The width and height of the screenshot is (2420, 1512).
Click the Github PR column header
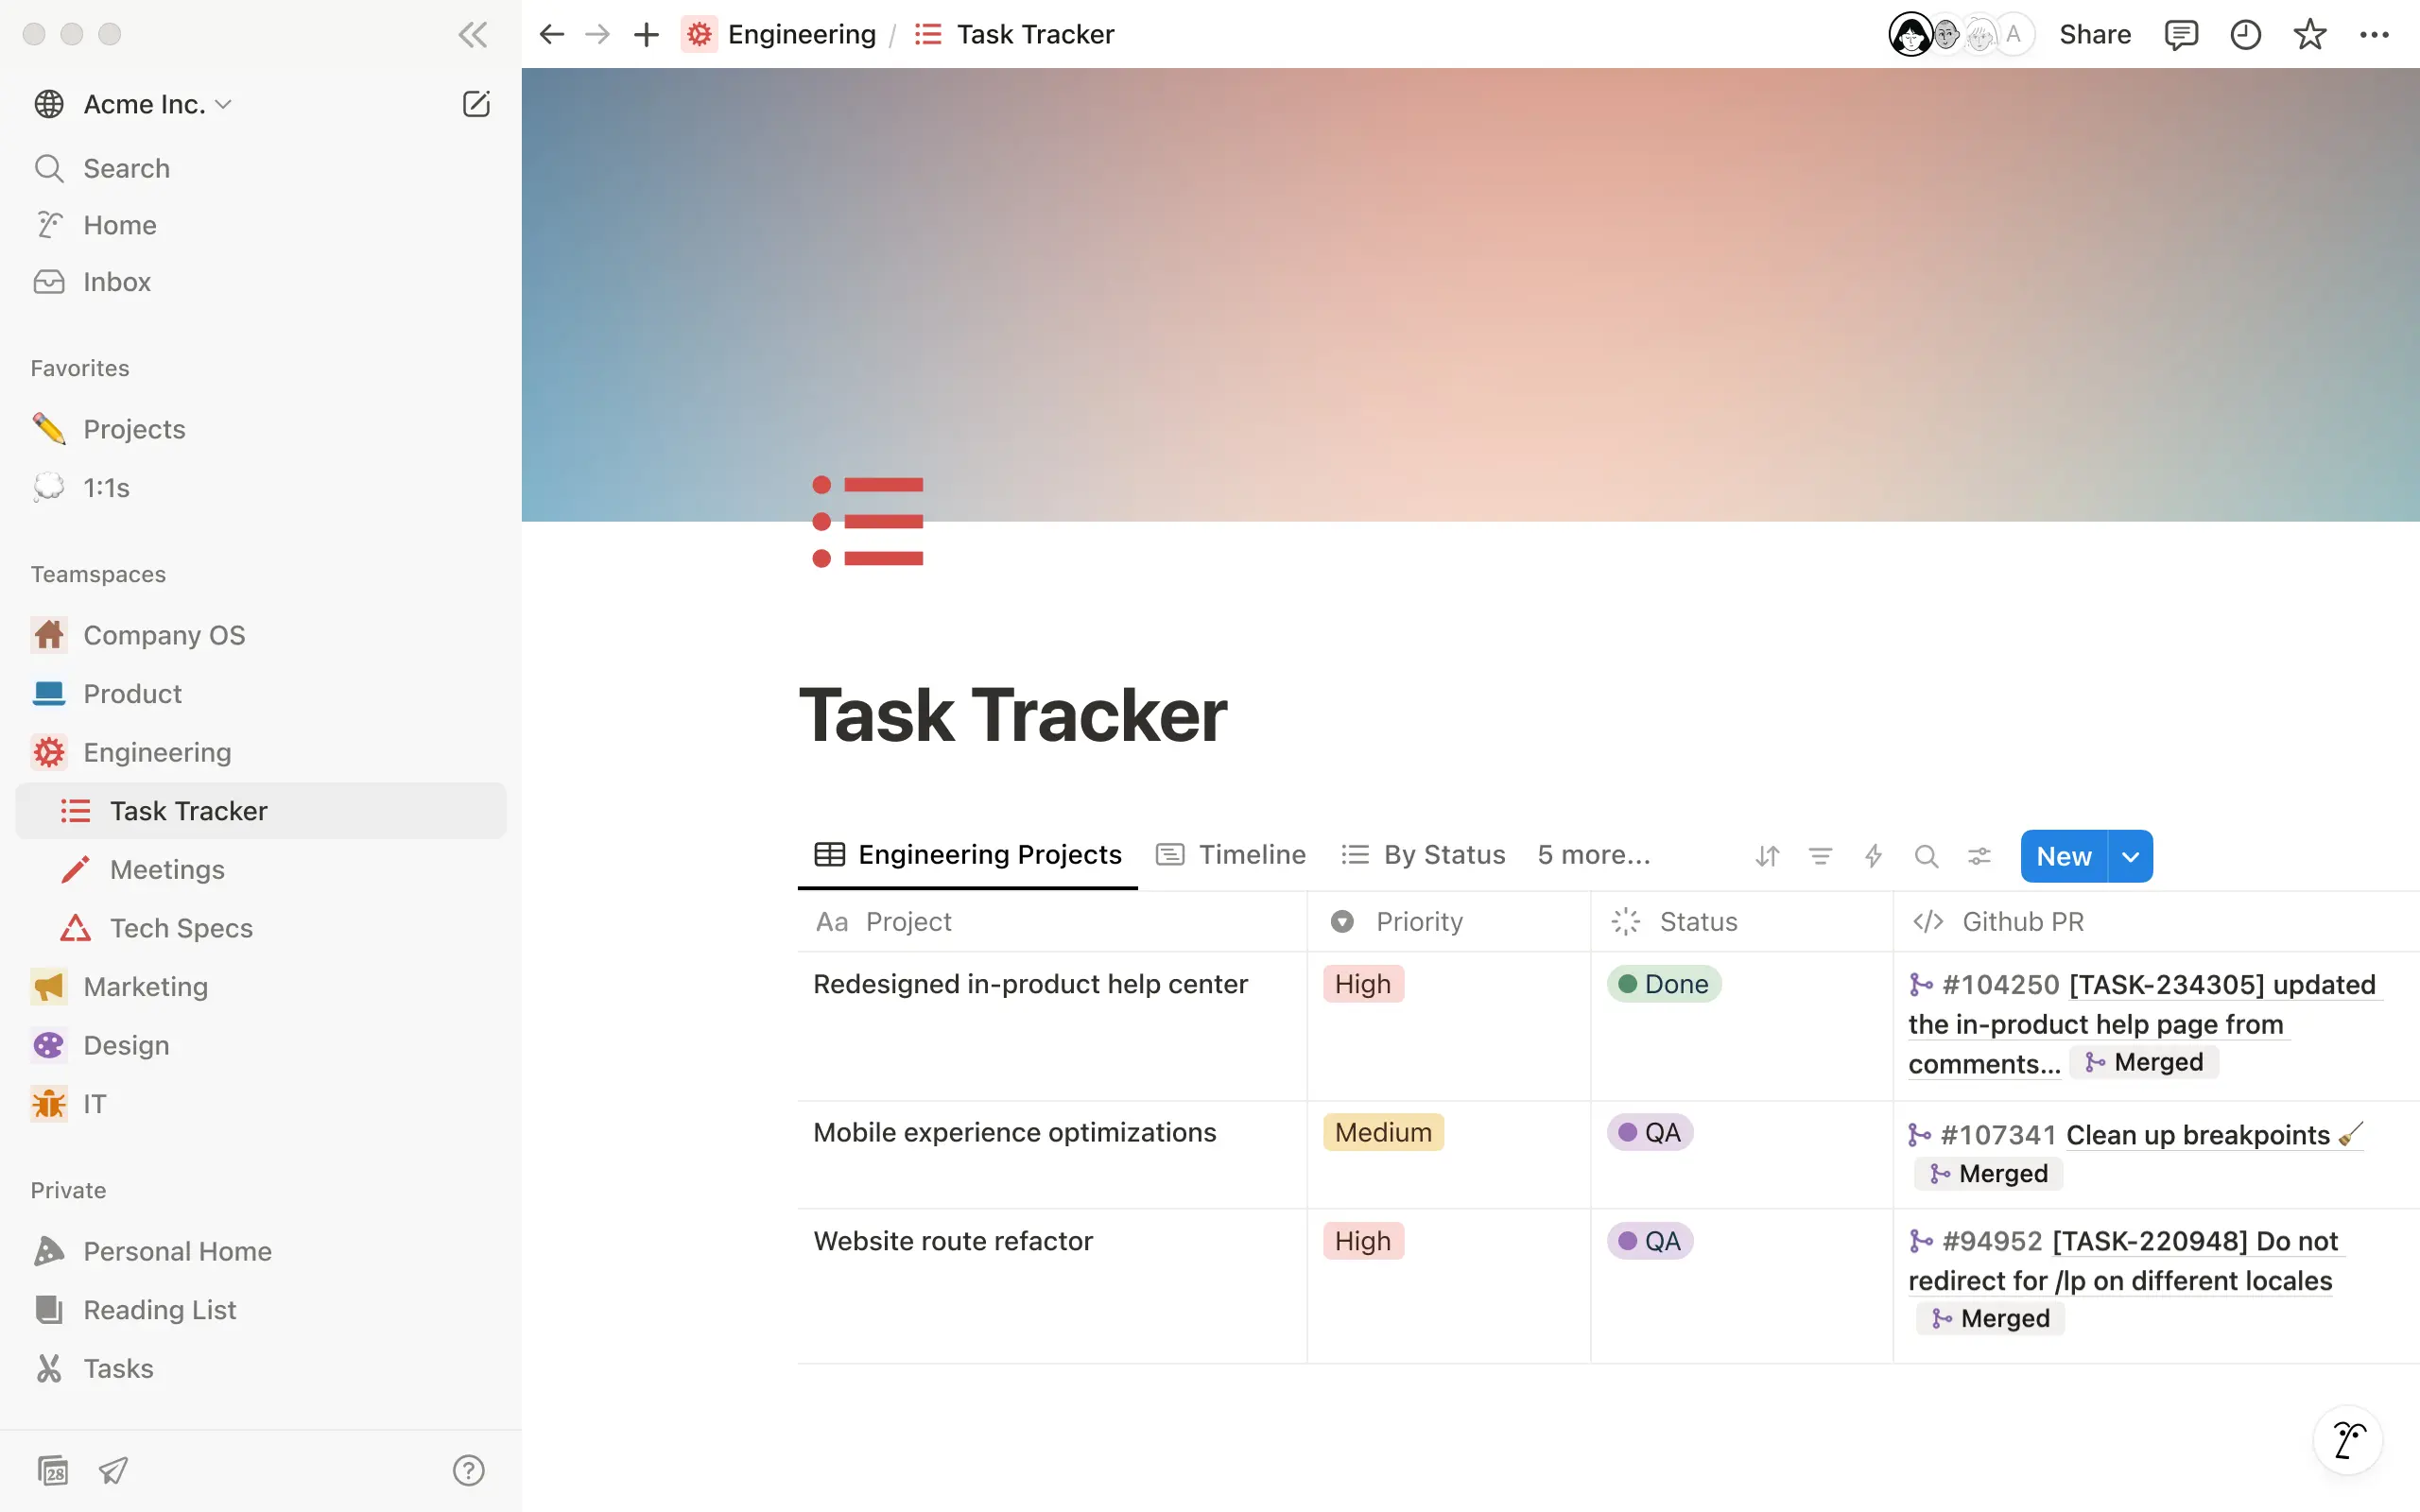(x=2156, y=921)
